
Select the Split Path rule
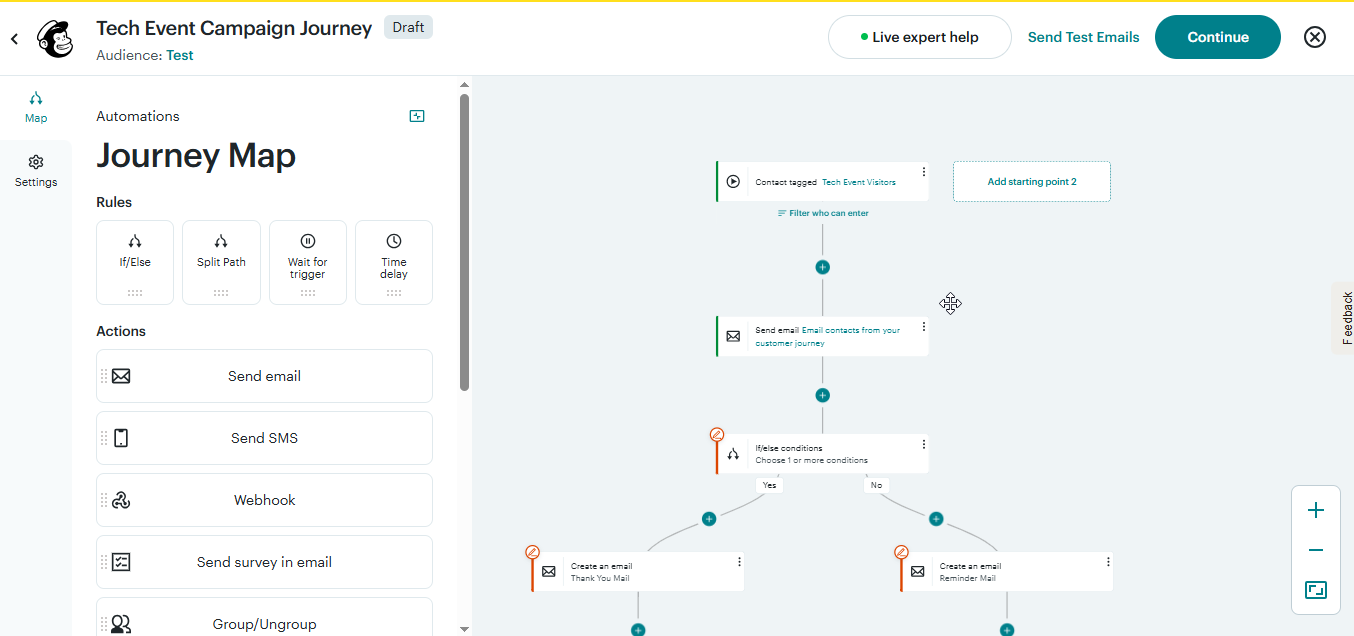221,262
